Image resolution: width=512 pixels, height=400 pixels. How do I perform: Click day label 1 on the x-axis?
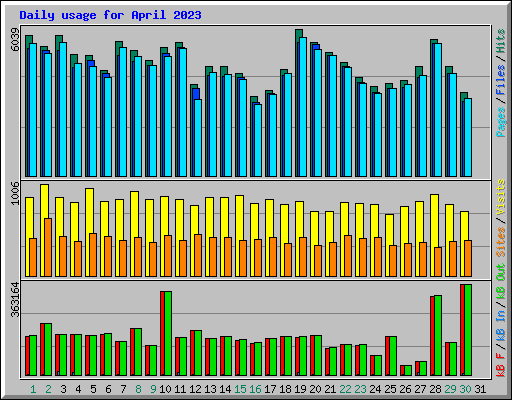33,389
